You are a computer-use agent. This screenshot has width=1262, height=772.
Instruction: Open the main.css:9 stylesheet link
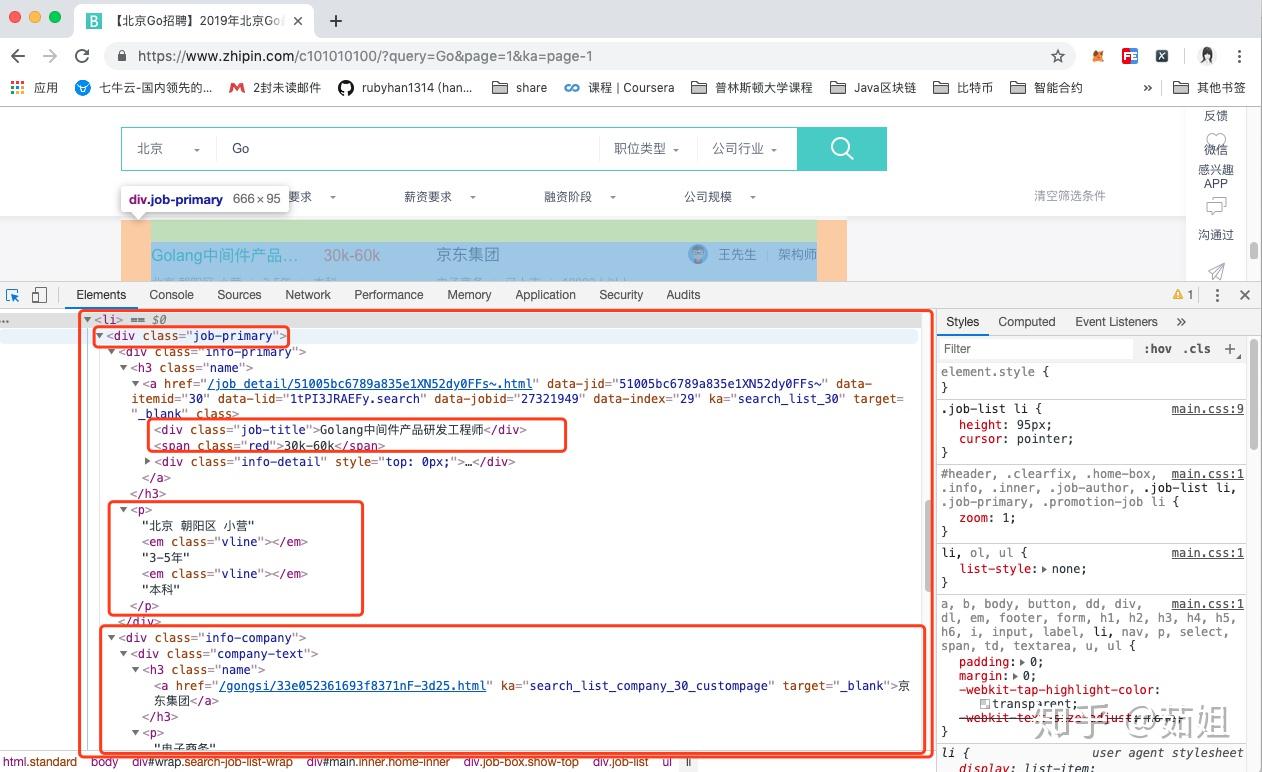click(x=1206, y=408)
